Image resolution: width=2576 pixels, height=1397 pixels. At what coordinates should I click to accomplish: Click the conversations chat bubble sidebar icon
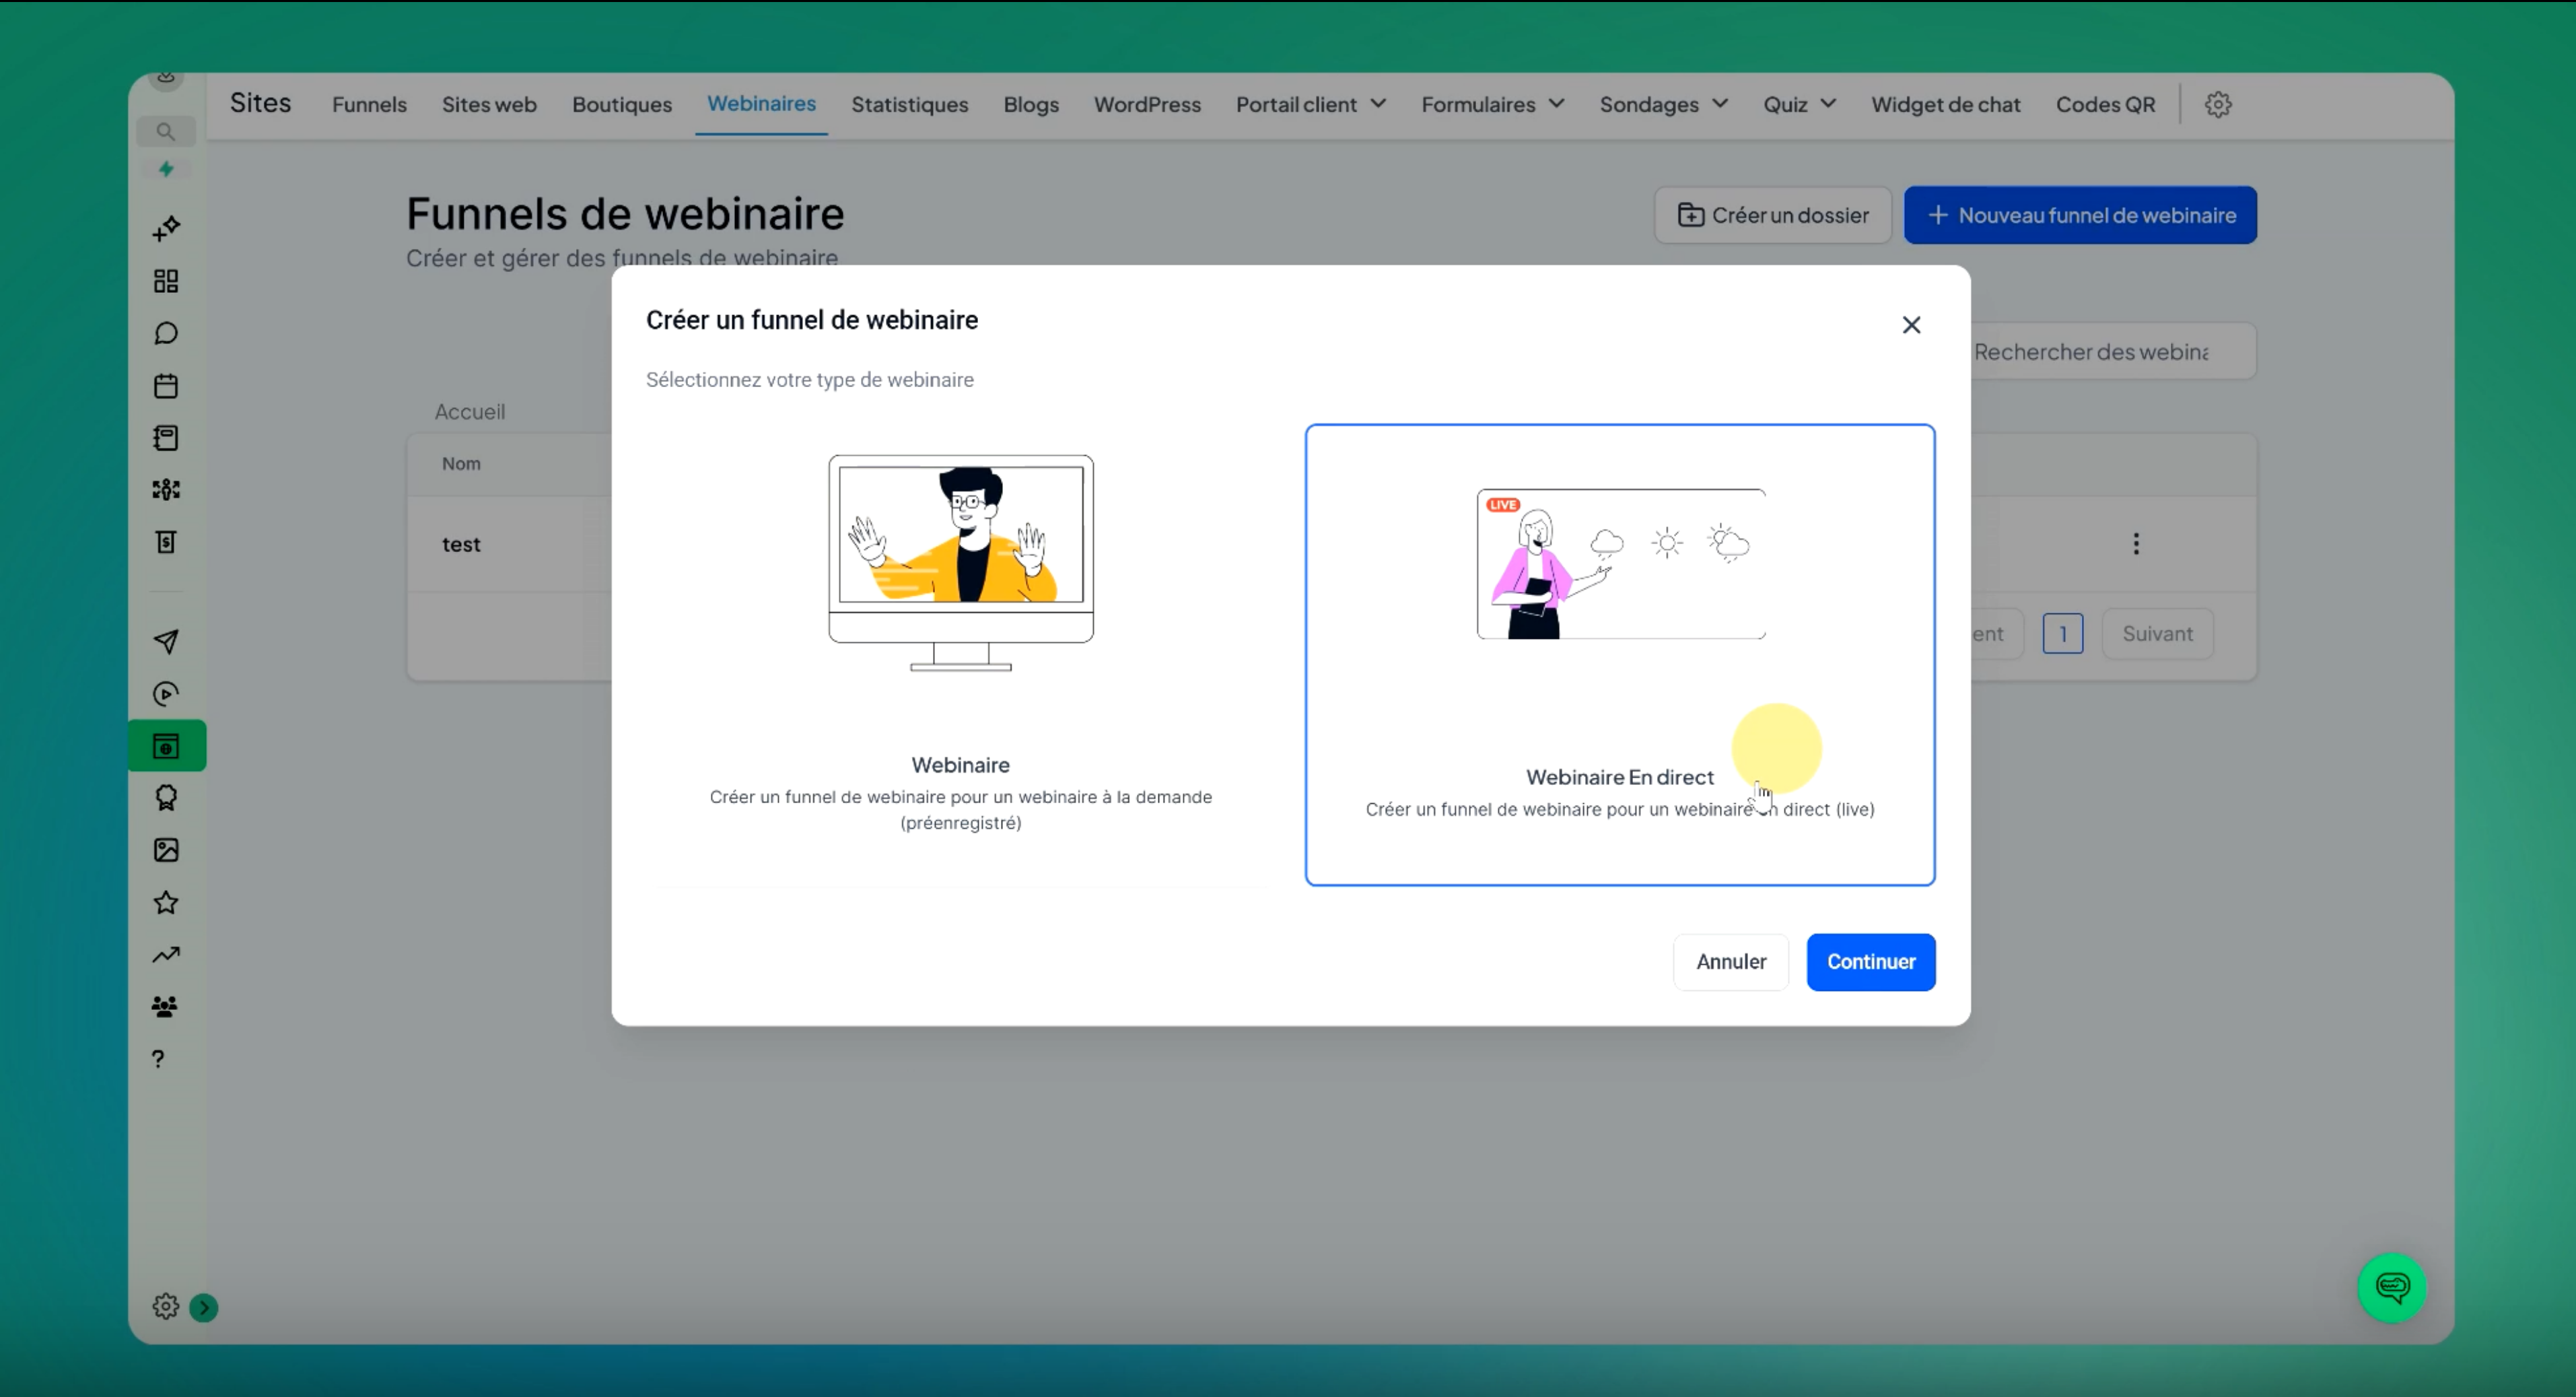pos(166,333)
